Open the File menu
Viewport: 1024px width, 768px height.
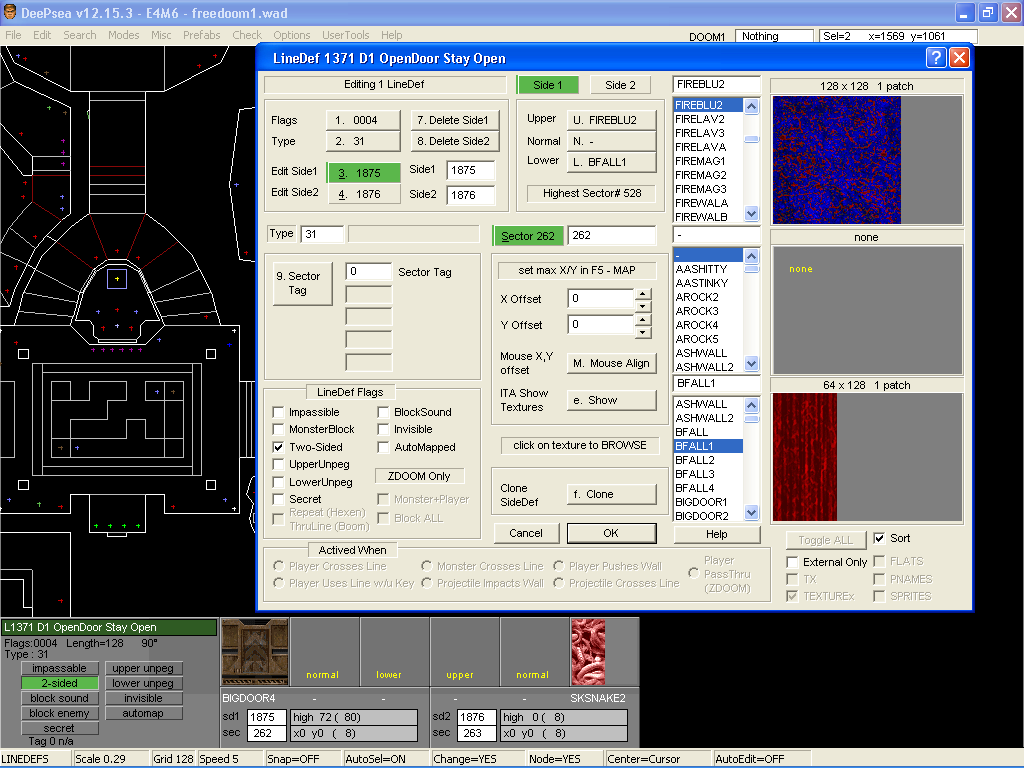[13, 35]
